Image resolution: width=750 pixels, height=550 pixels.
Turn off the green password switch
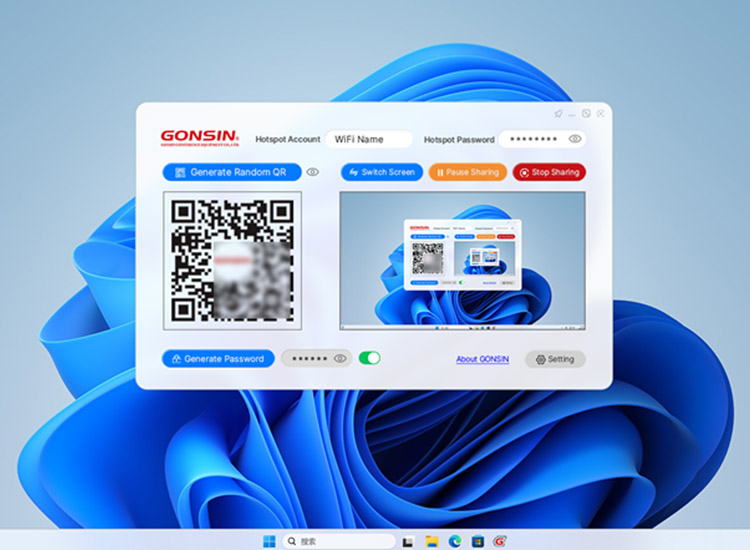(370, 358)
